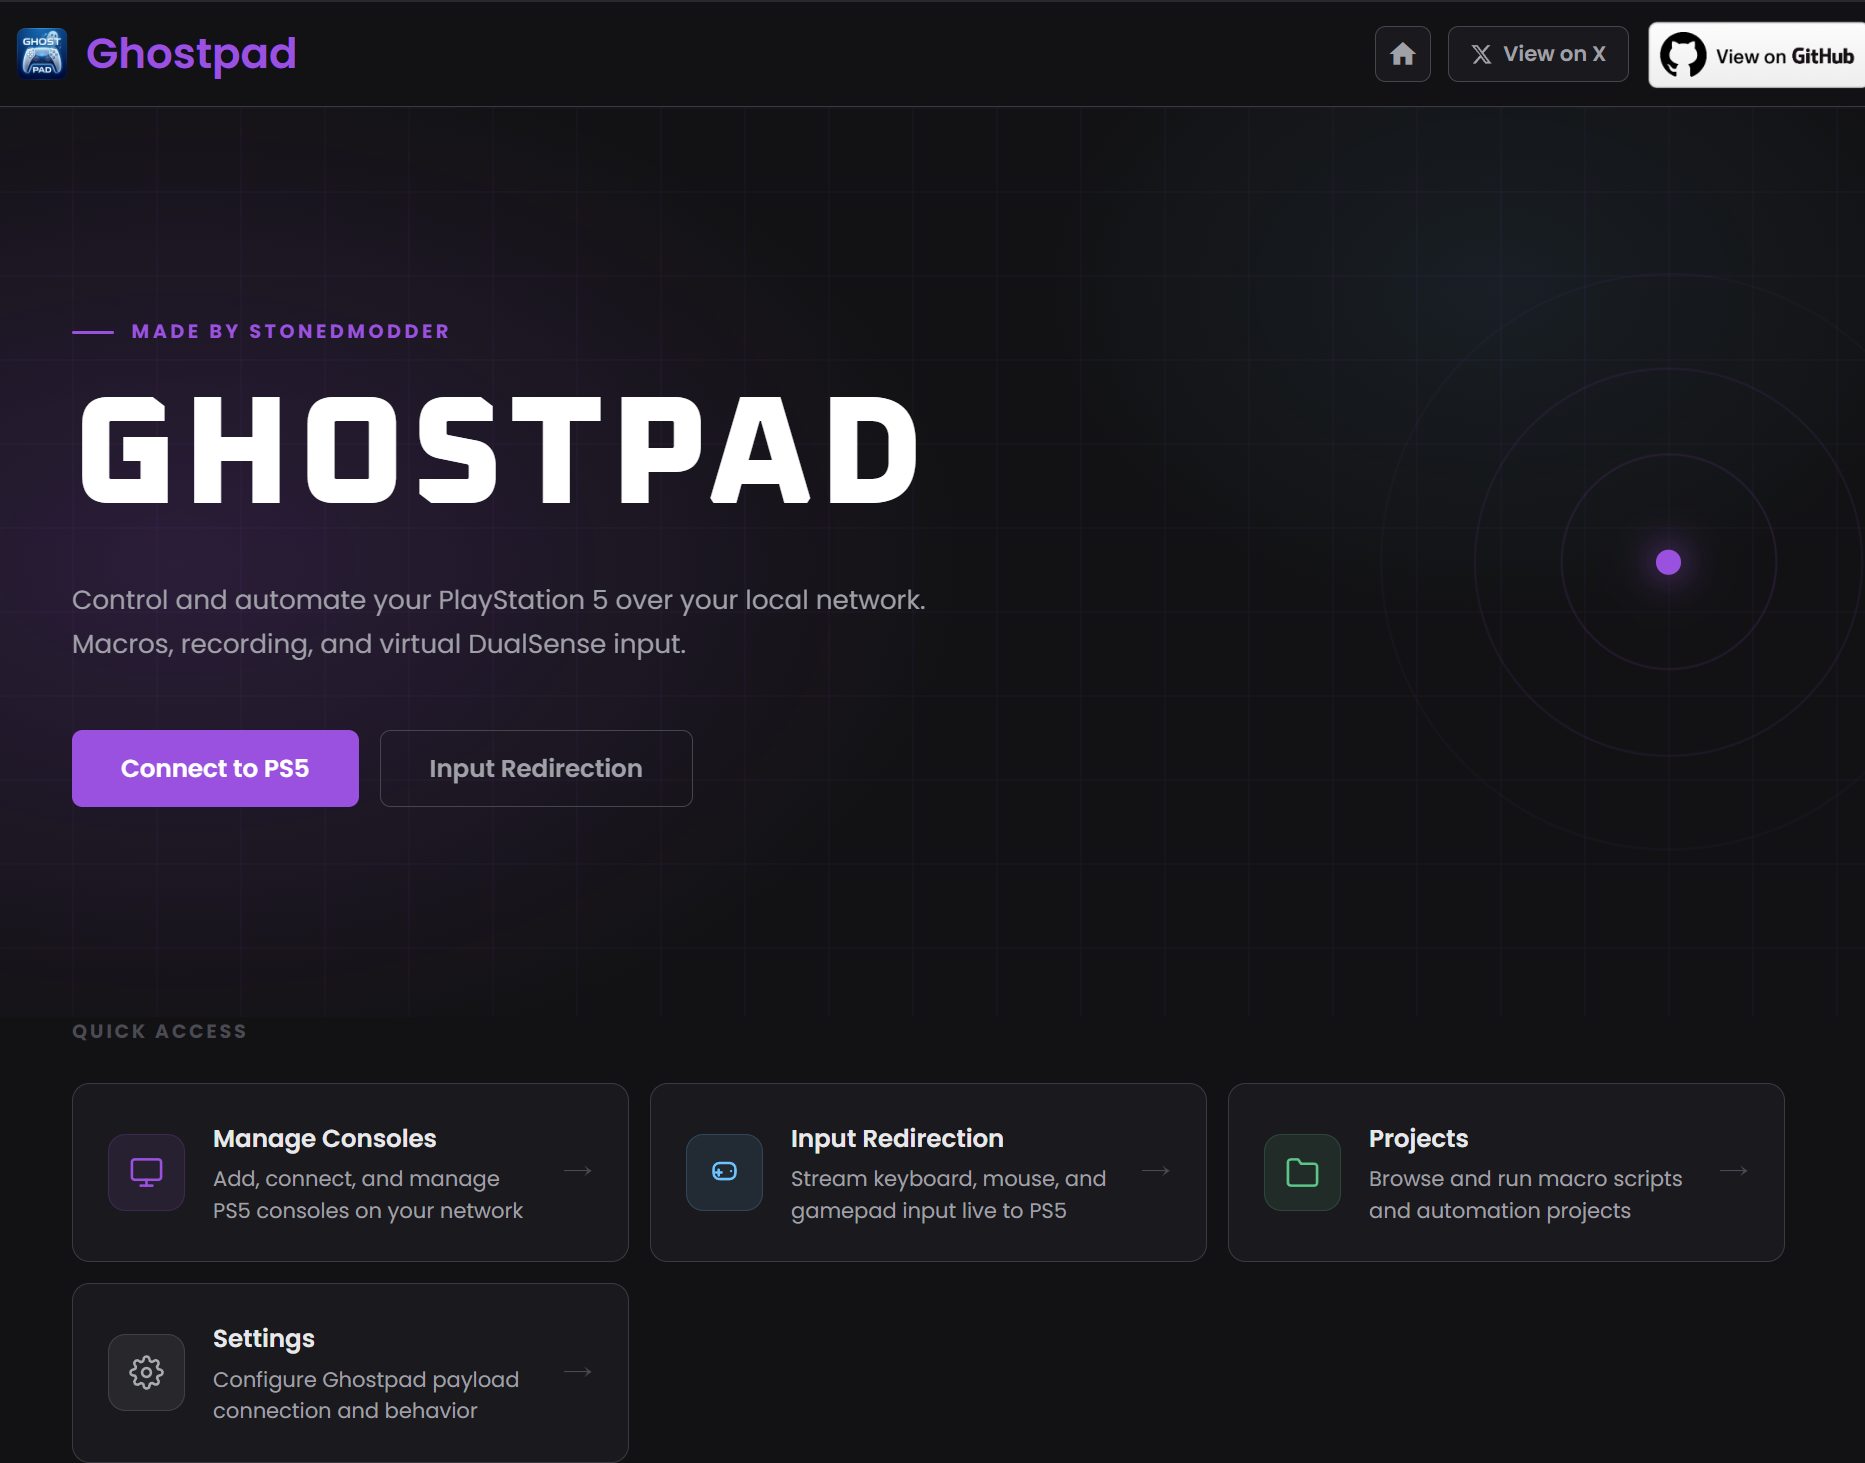Click the outlined Input Redirection hero button

[536, 768]
